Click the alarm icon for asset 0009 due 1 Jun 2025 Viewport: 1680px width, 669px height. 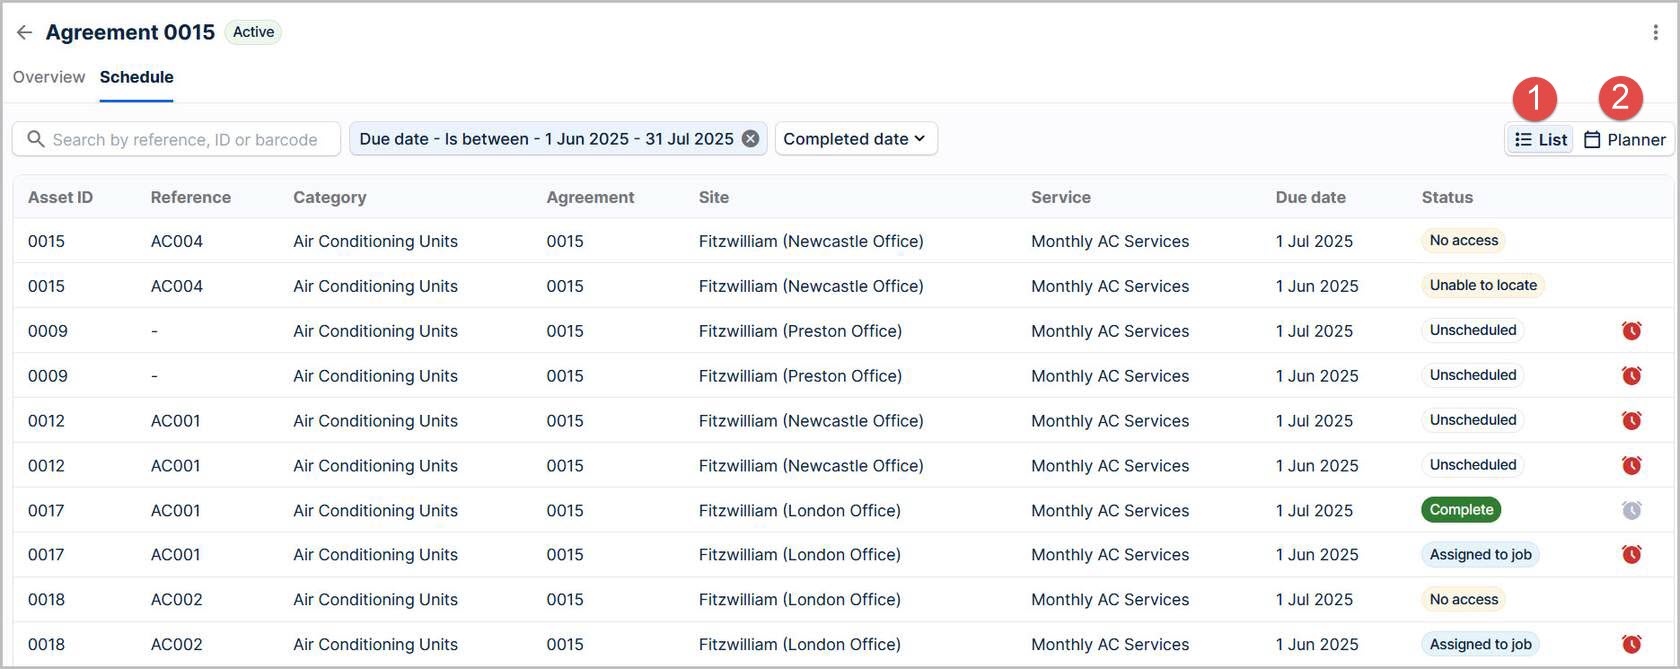coord(1631,375)
